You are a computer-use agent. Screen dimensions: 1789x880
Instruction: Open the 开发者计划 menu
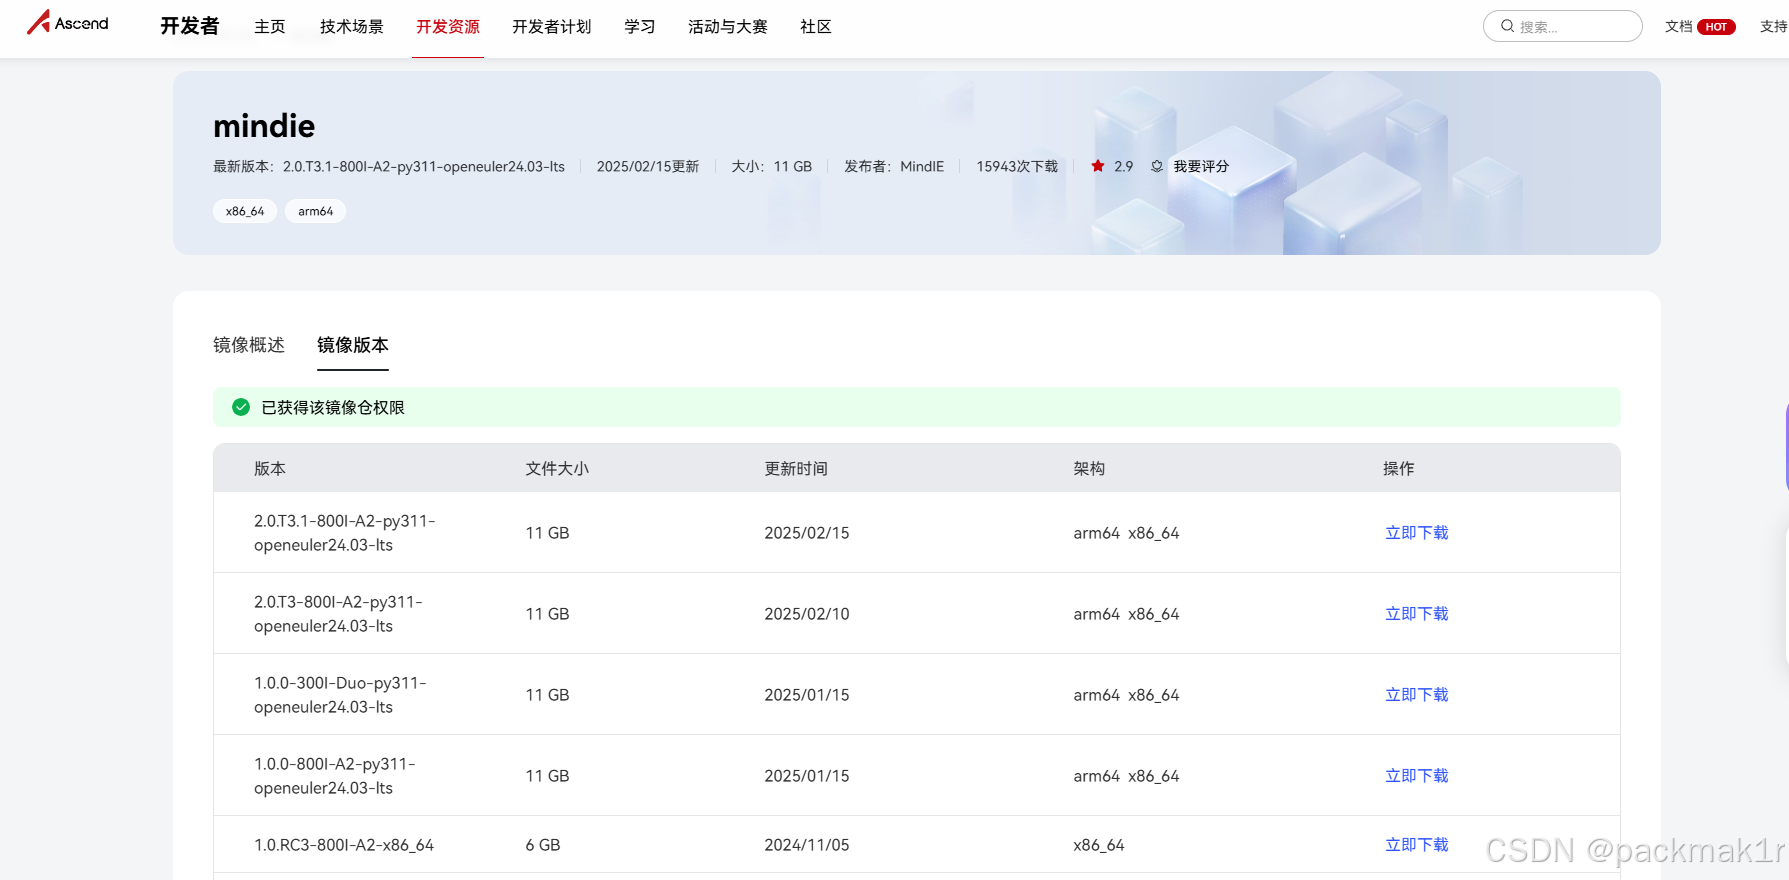pos(552,27)
